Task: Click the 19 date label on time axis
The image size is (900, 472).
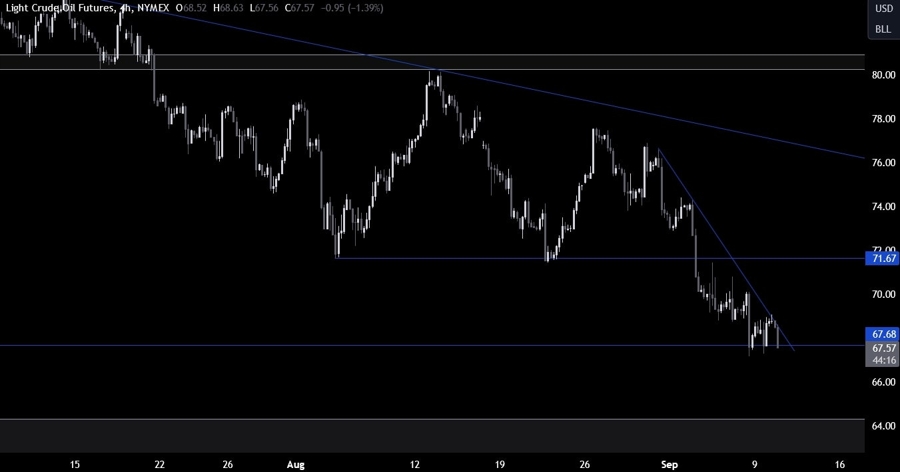Action: pyautogui.click(x=499, y=465)
